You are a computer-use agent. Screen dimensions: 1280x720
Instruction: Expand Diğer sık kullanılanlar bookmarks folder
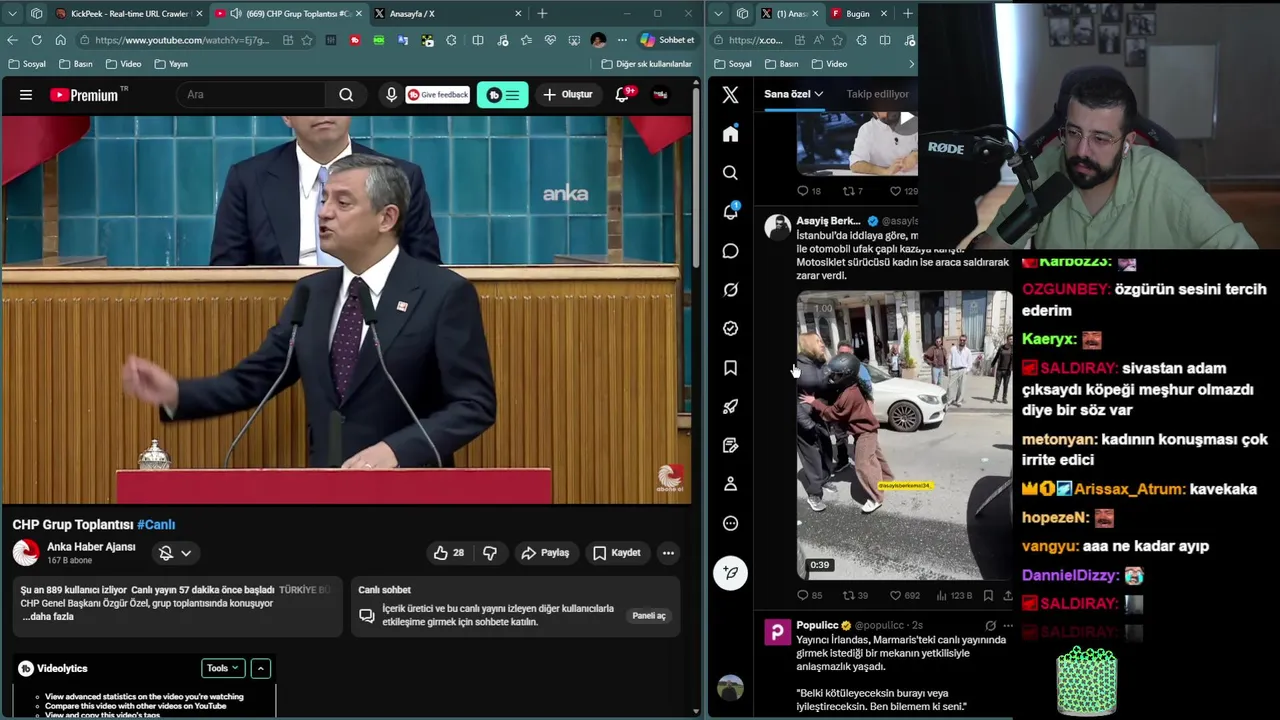[x=646, y=64]
